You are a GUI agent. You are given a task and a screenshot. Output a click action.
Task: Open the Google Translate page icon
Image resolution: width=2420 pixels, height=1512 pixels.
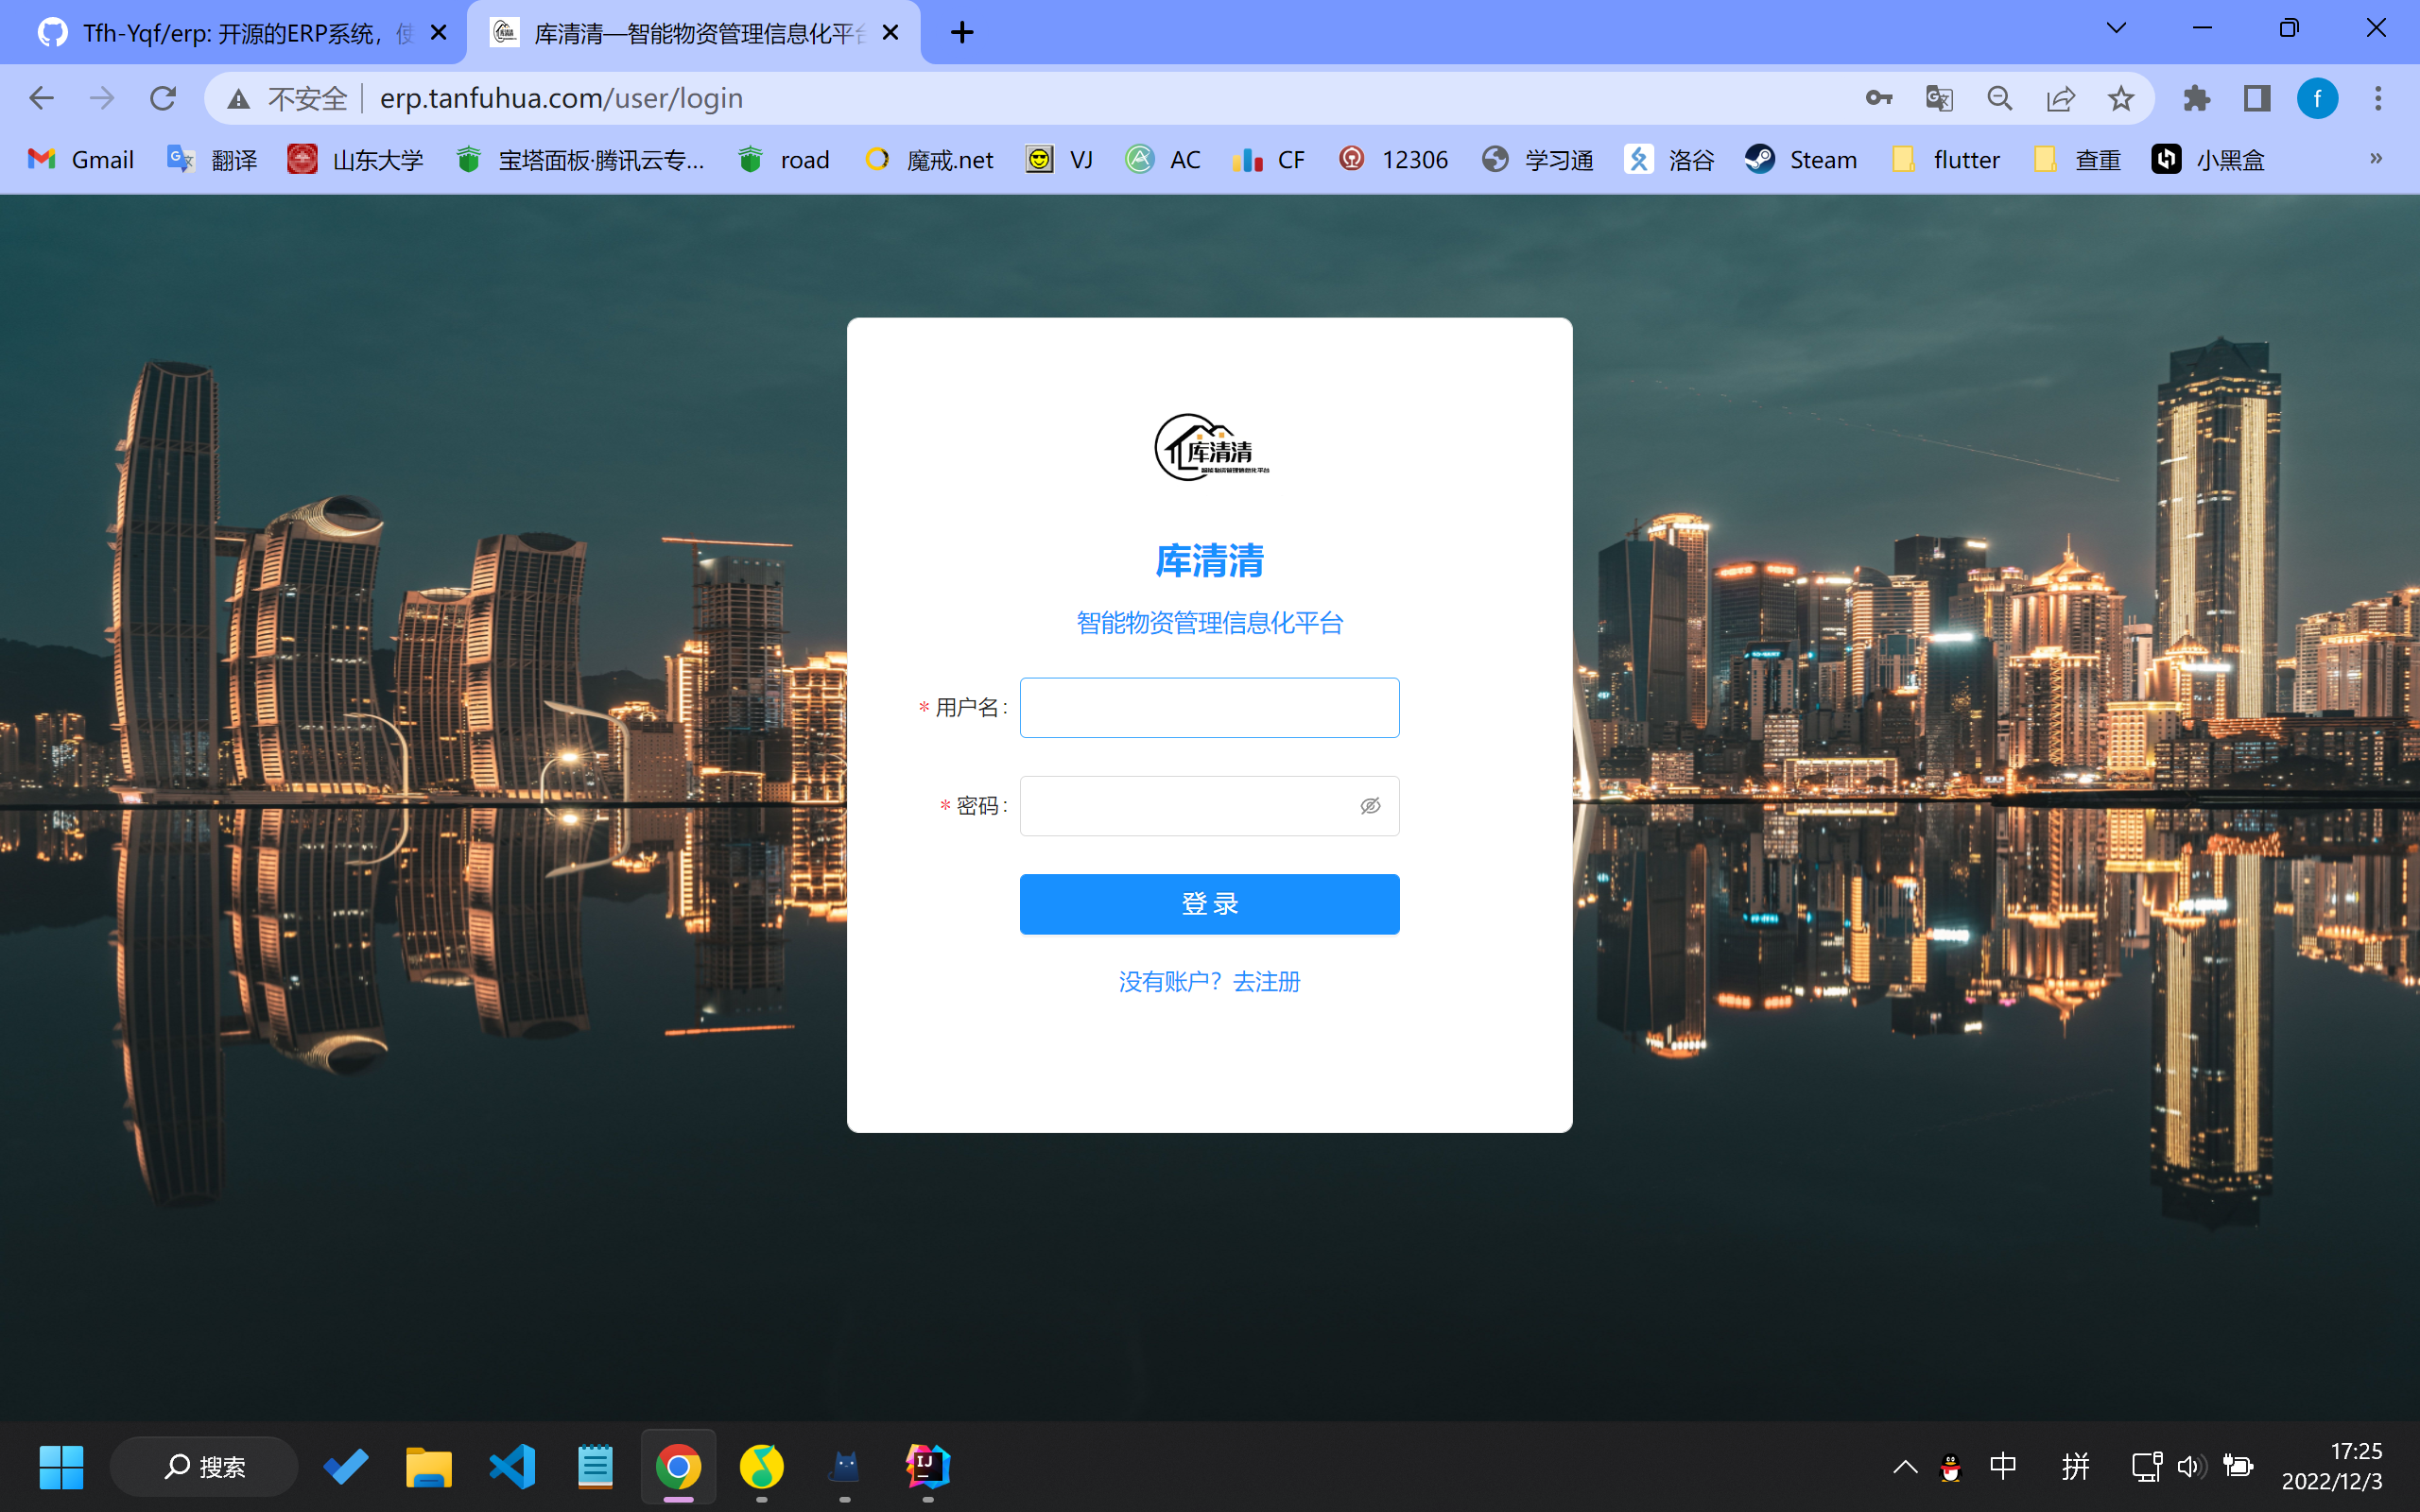pos(1939,98)
